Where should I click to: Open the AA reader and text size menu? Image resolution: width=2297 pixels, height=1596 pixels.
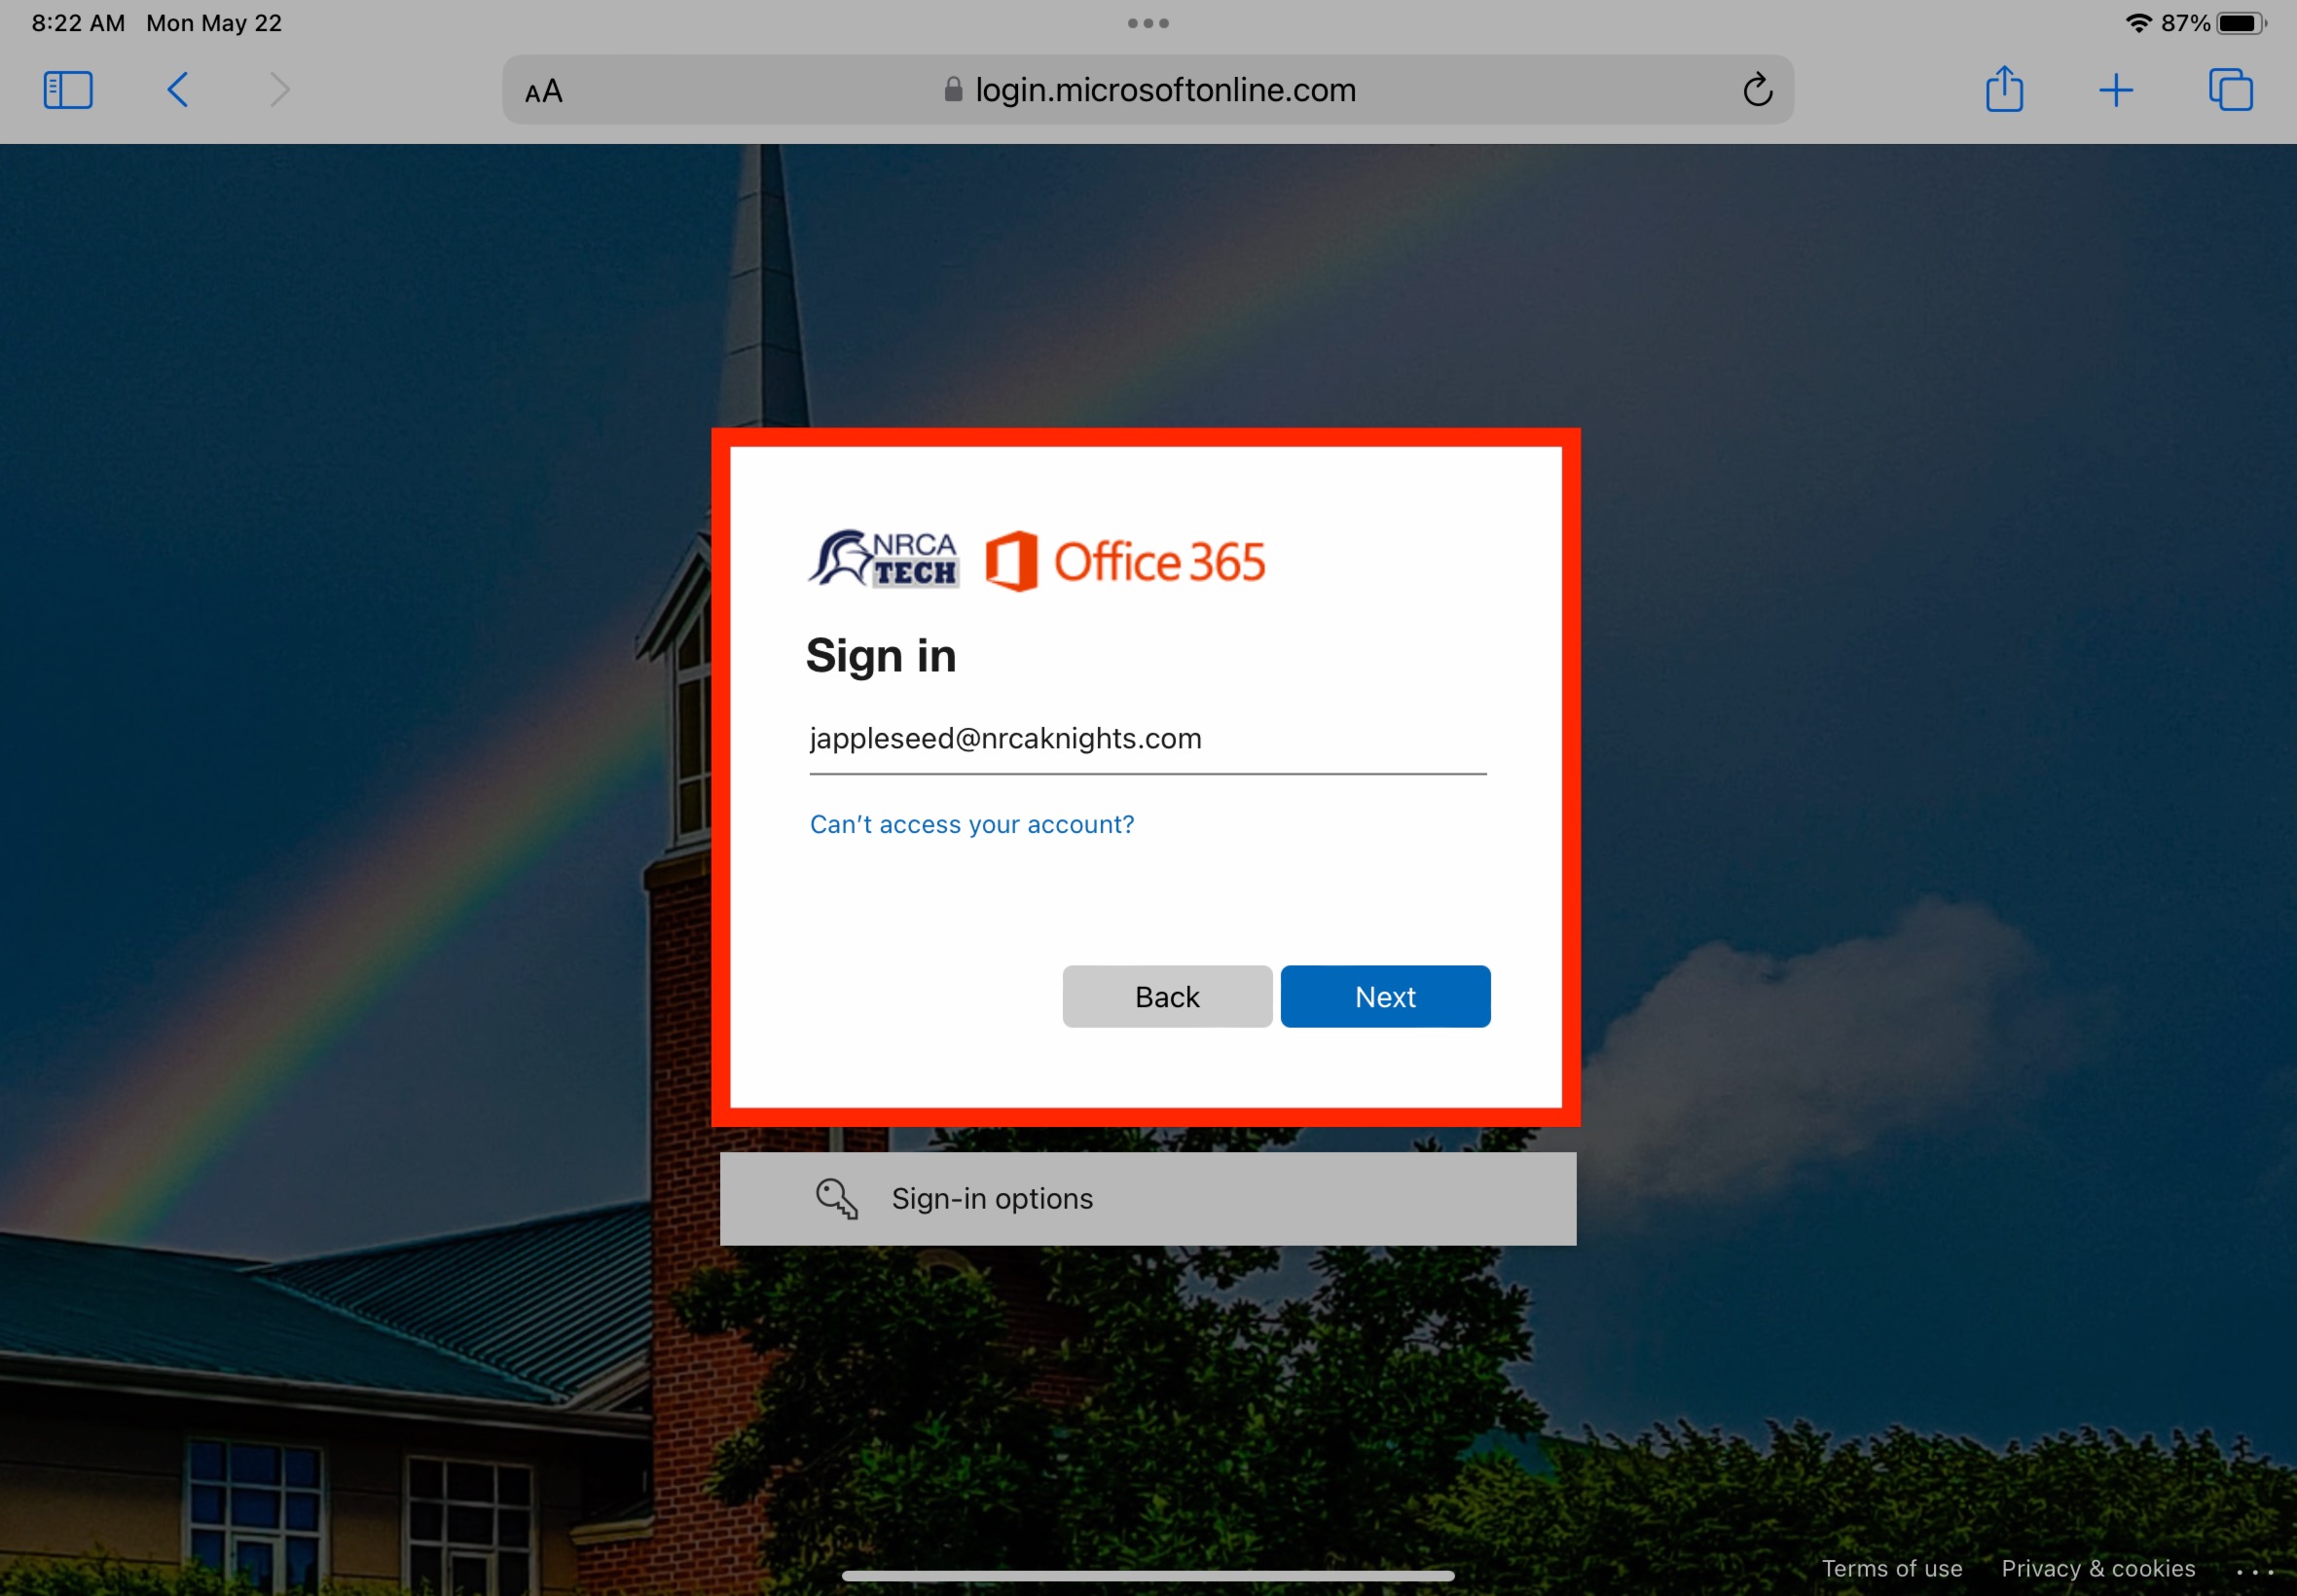click(x=544, y=91)
